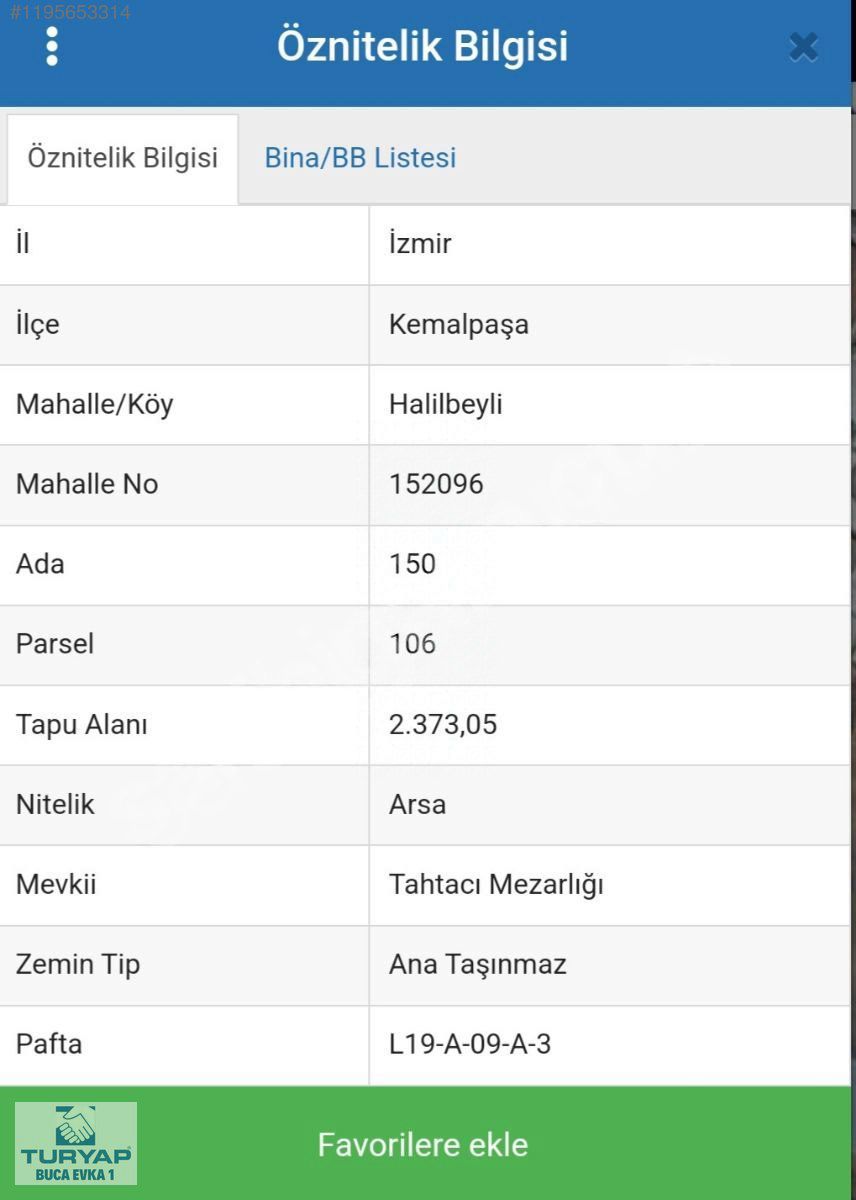The image size is (856, 1200).
Task: Click the Tapu Alanı row label
Action: click(x=82, y=725)
